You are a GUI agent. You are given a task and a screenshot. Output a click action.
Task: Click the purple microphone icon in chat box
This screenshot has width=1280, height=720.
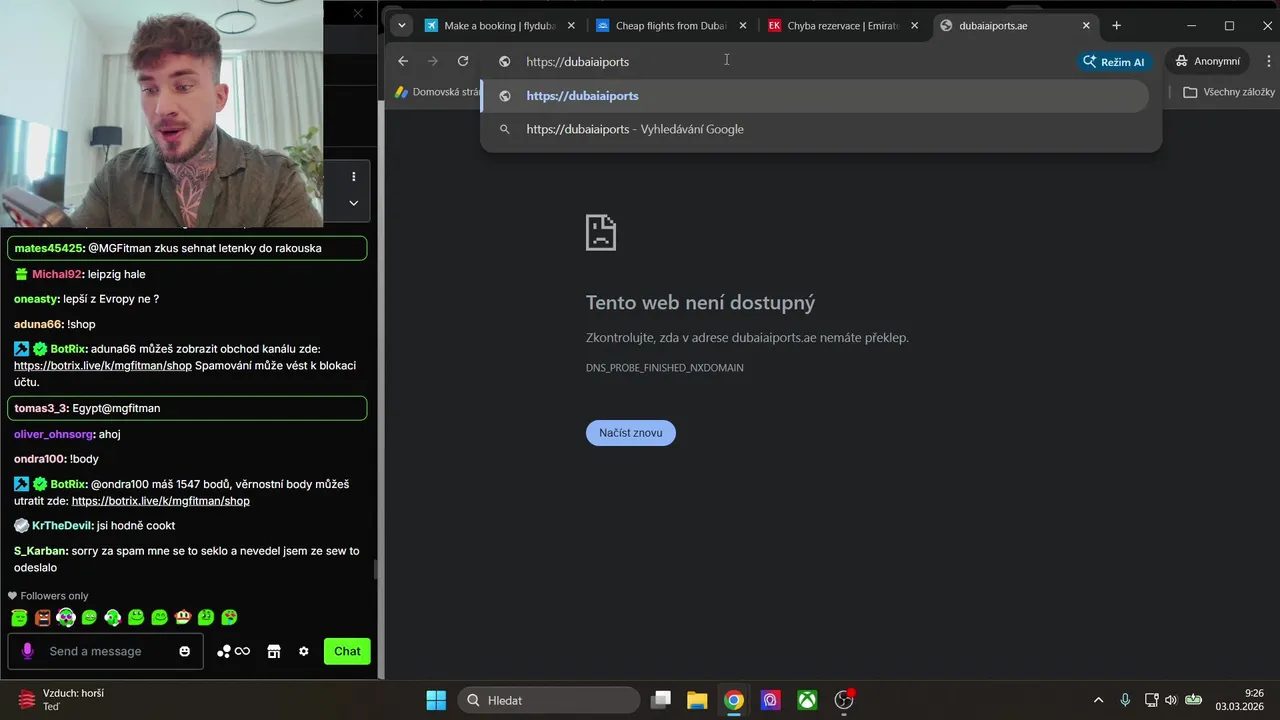28,651
